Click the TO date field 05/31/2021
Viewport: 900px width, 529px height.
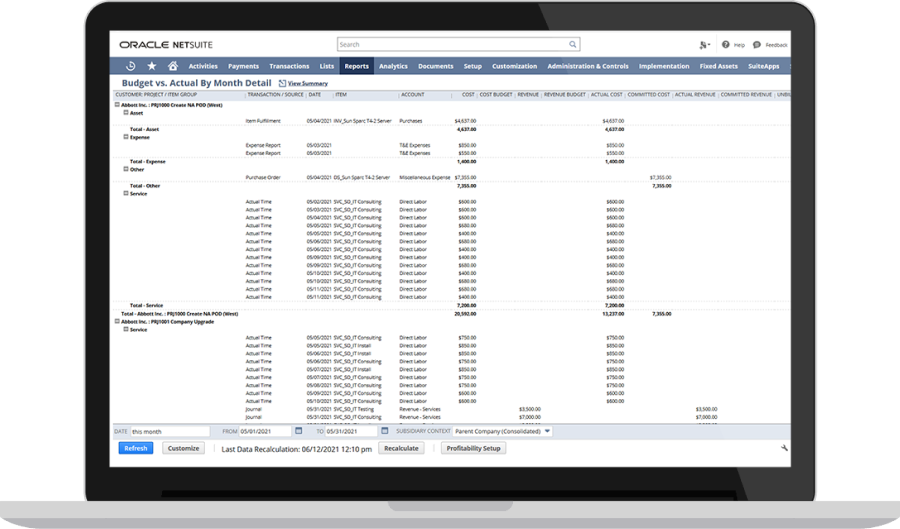[x=351, y=431]
